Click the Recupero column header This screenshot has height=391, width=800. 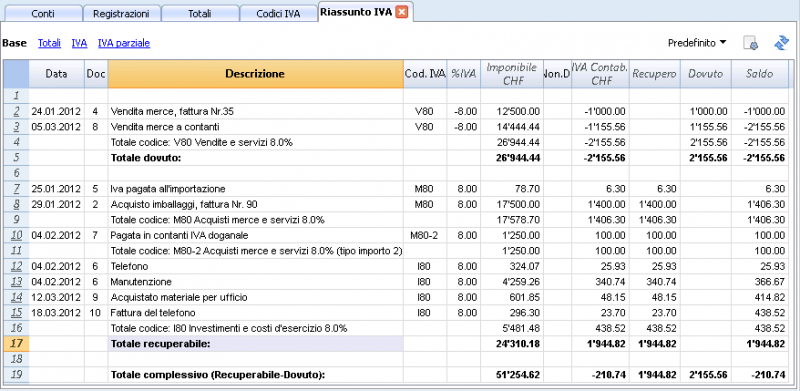[x=655, y=74]
